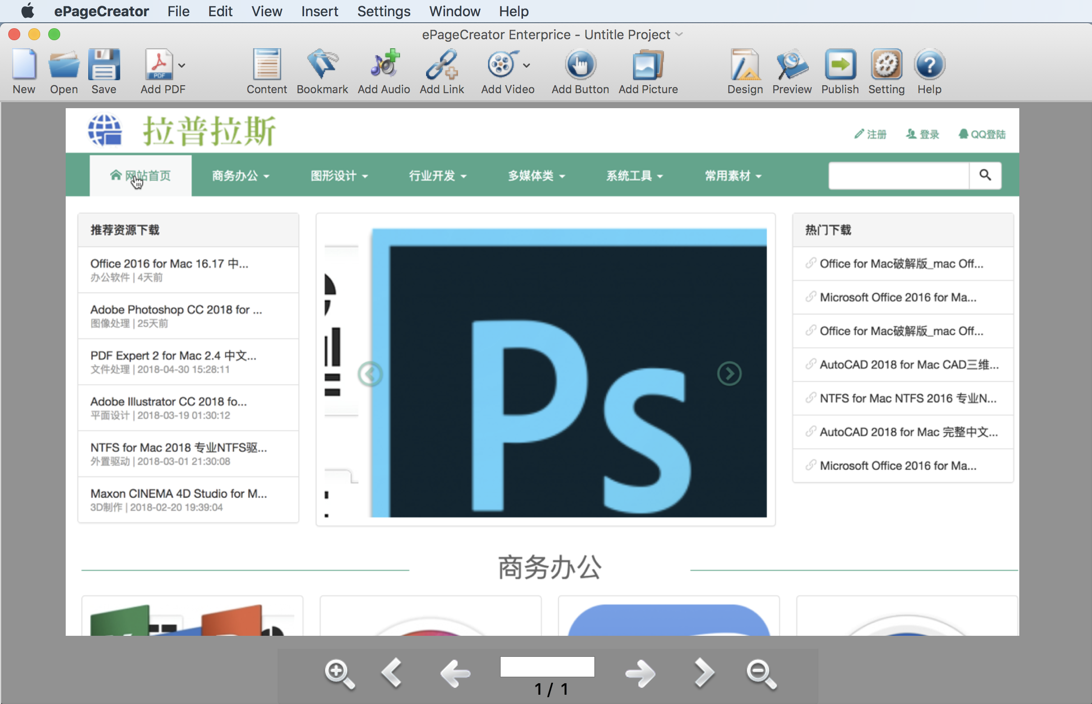Zoom in with the bottom magnifier icon
Screen dimensions: 1092x704
click(x=339, y=674)
